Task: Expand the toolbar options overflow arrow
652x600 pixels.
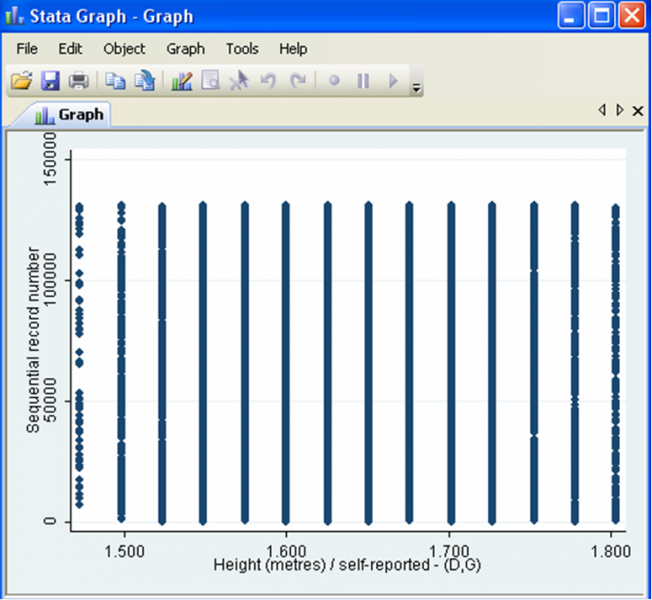Action: (417, 89)
